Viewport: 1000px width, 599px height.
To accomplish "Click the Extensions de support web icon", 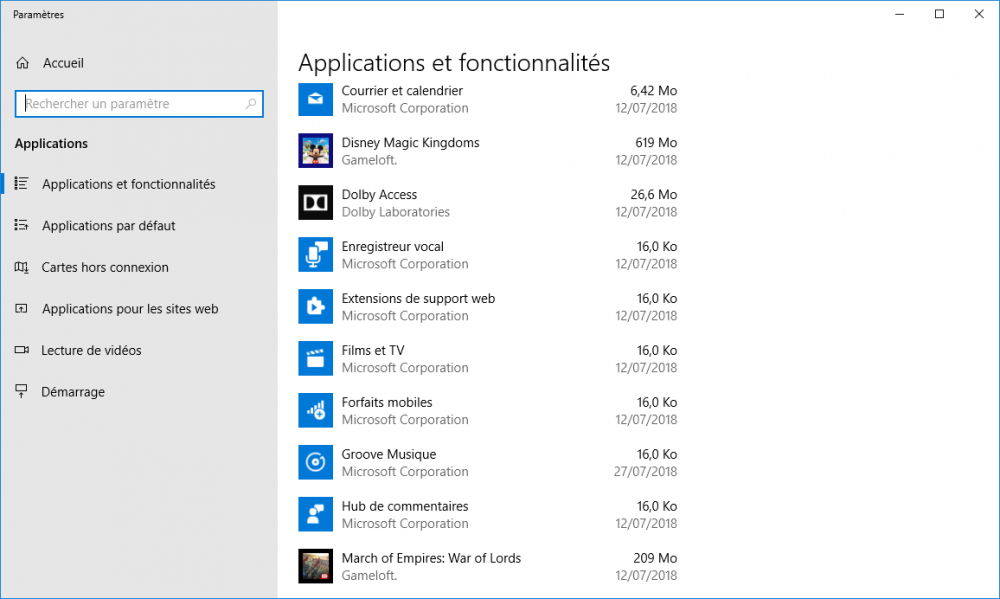I will (315, 307).
